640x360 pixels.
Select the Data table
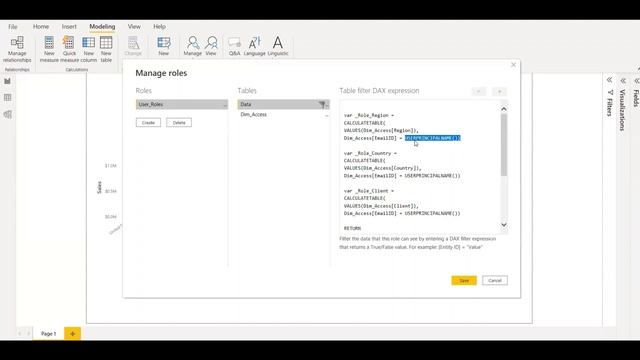pos(283,104)
